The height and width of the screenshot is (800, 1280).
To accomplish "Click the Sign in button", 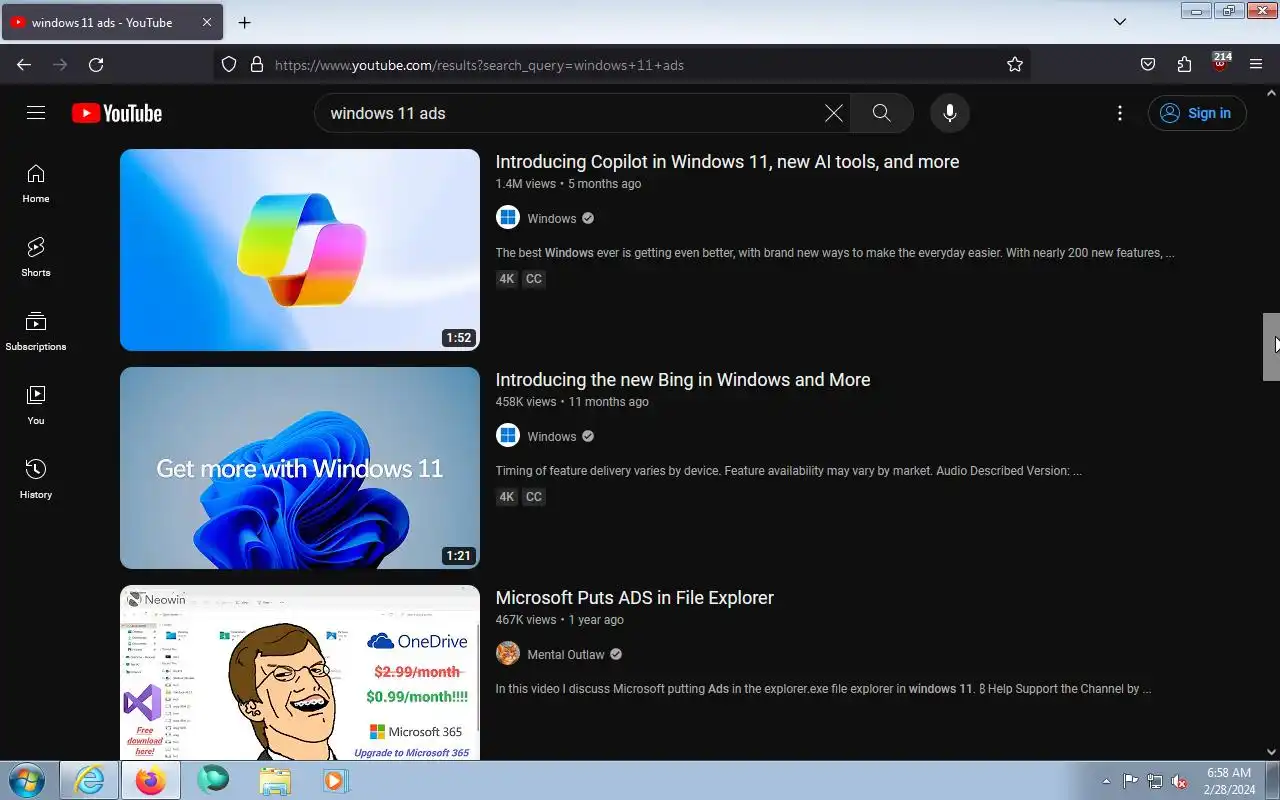I will coord(1197,113).
